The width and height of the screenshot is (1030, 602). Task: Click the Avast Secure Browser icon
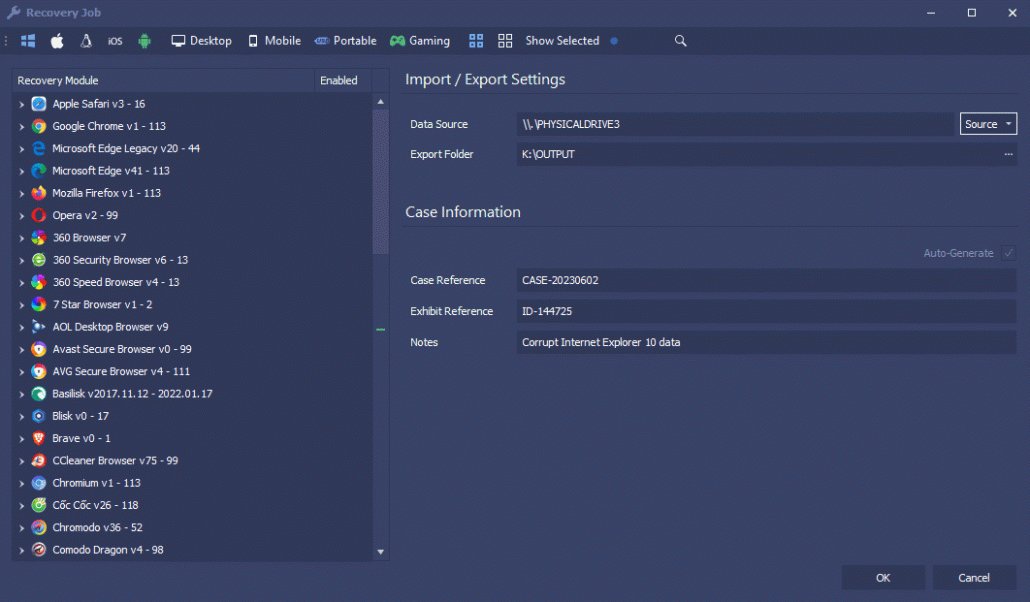coord(39,350)
